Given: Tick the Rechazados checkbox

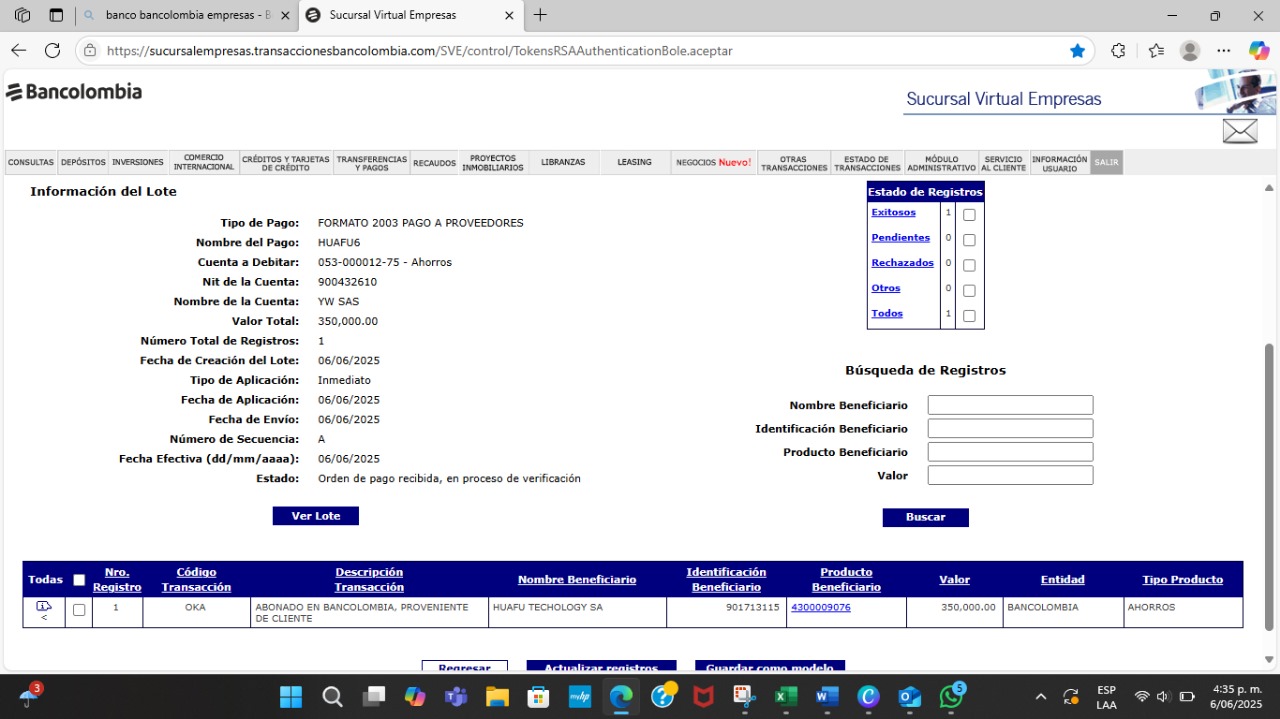Looking at the screenshot, I should point(969,265).
